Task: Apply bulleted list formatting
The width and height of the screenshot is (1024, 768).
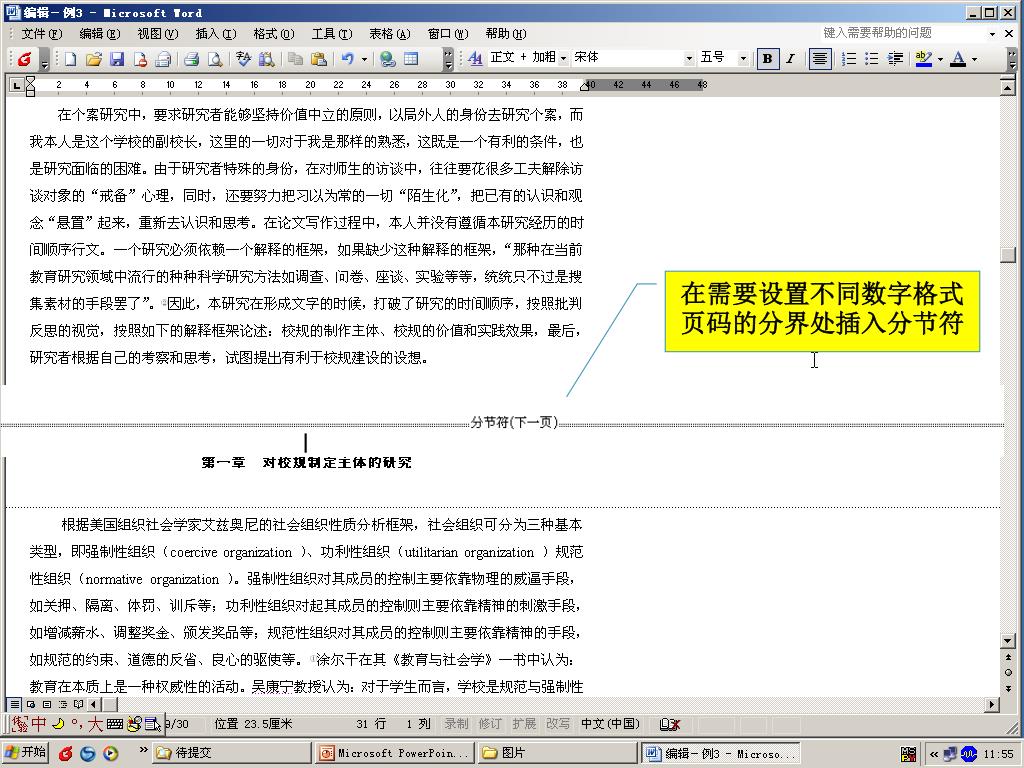Action: click(x=871, y=59)
